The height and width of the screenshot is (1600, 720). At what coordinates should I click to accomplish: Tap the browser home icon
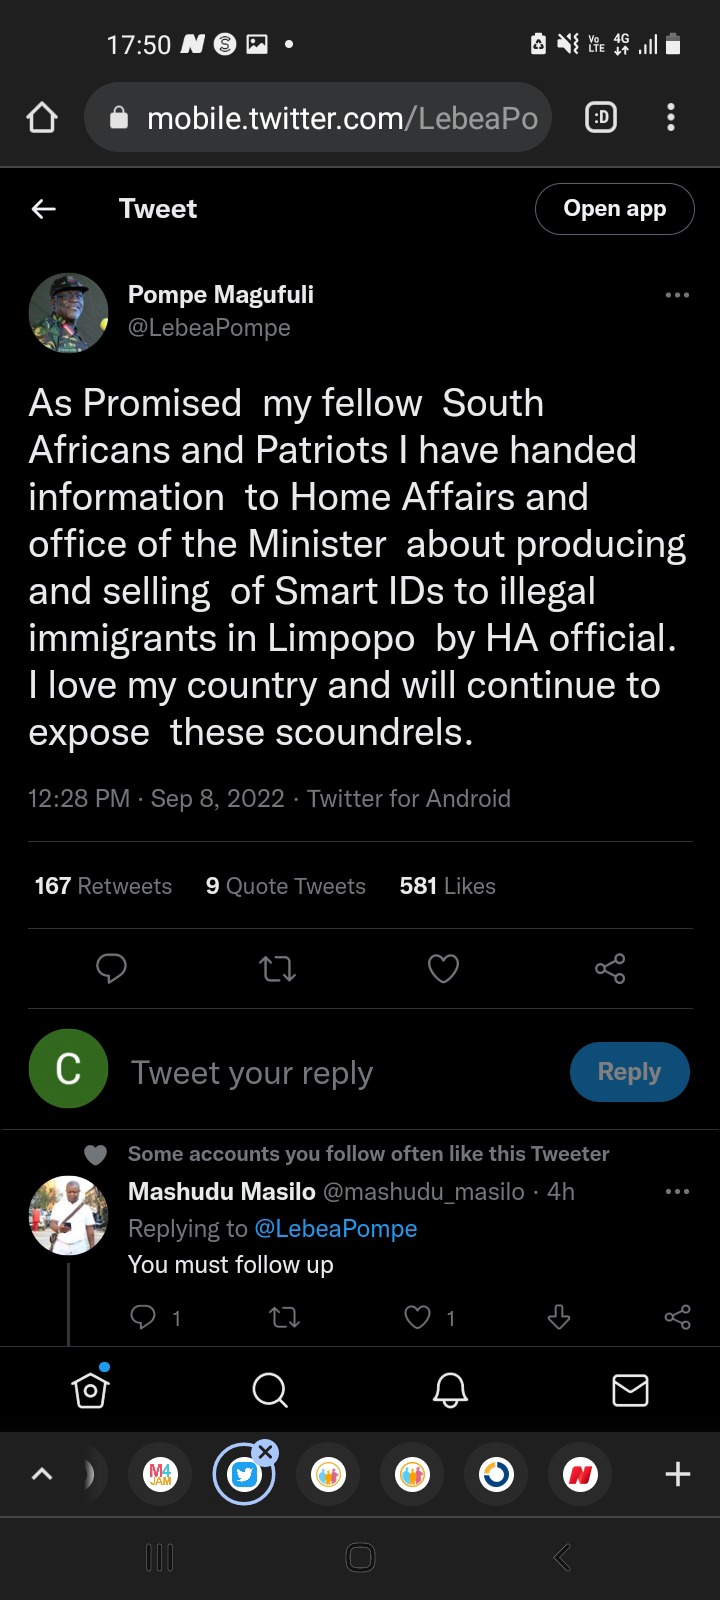click(42, 119)
